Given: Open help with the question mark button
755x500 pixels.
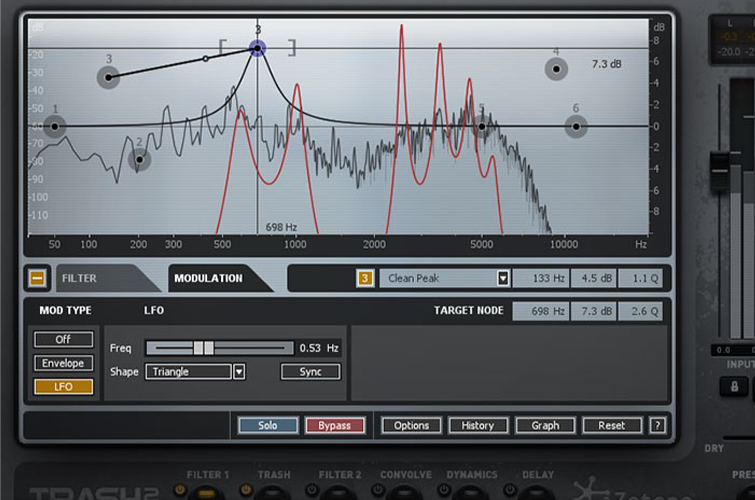Looking at the screenshot, I should point(657,425).
